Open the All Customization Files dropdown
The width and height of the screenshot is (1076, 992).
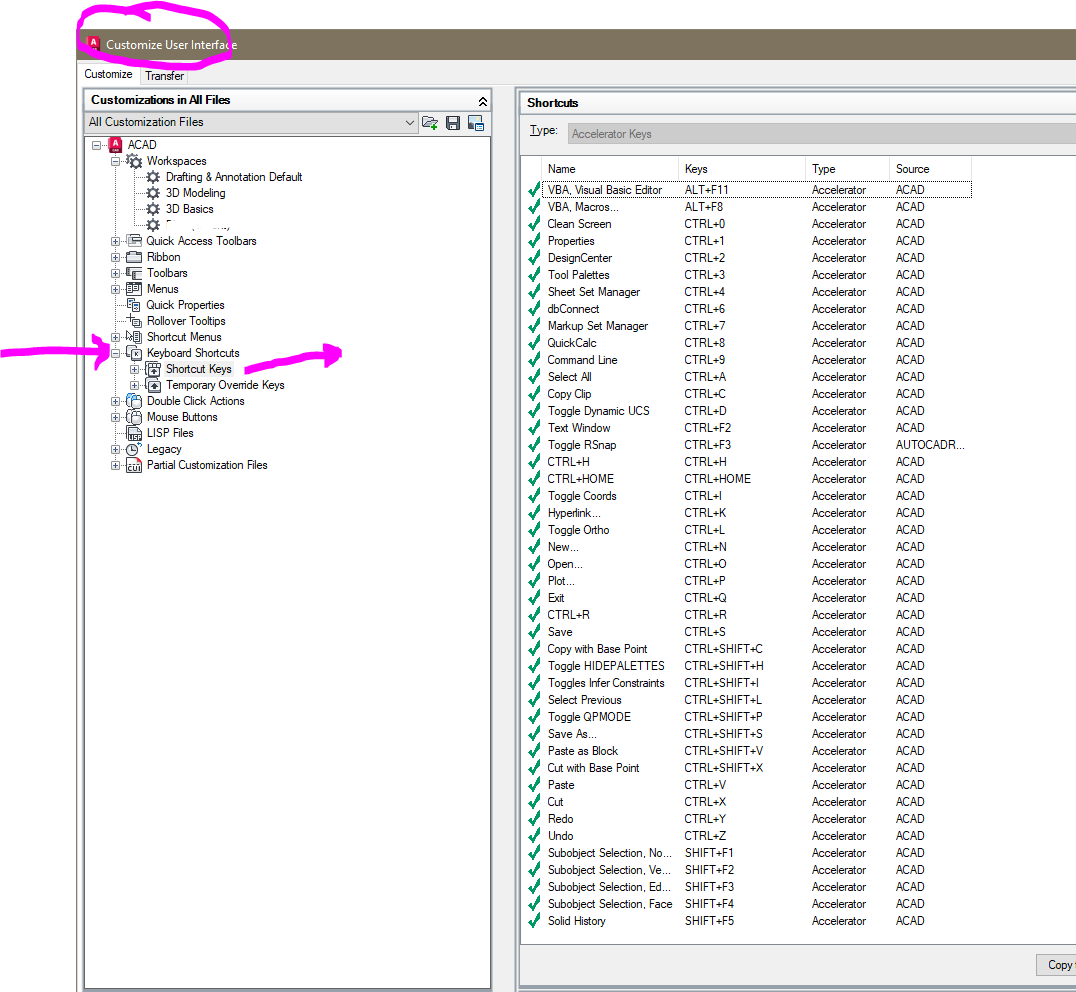pyautogui.click(x=412, y=122)
